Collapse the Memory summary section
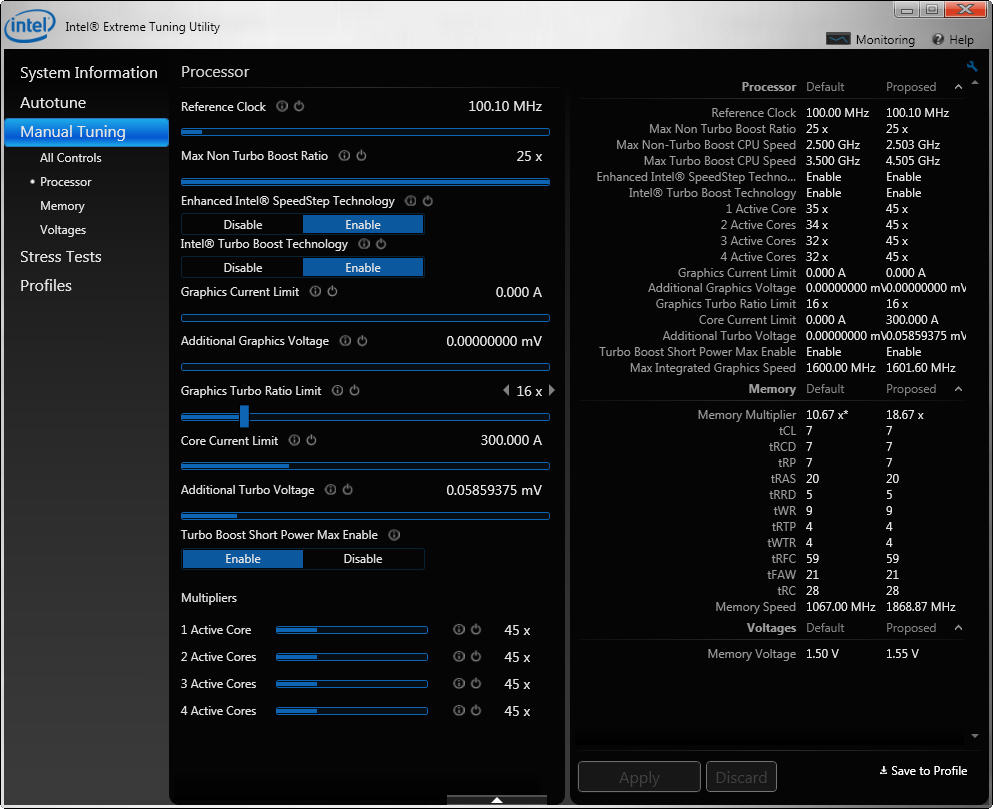Screen dimensions: 993x809 click(x=958, y=389)
